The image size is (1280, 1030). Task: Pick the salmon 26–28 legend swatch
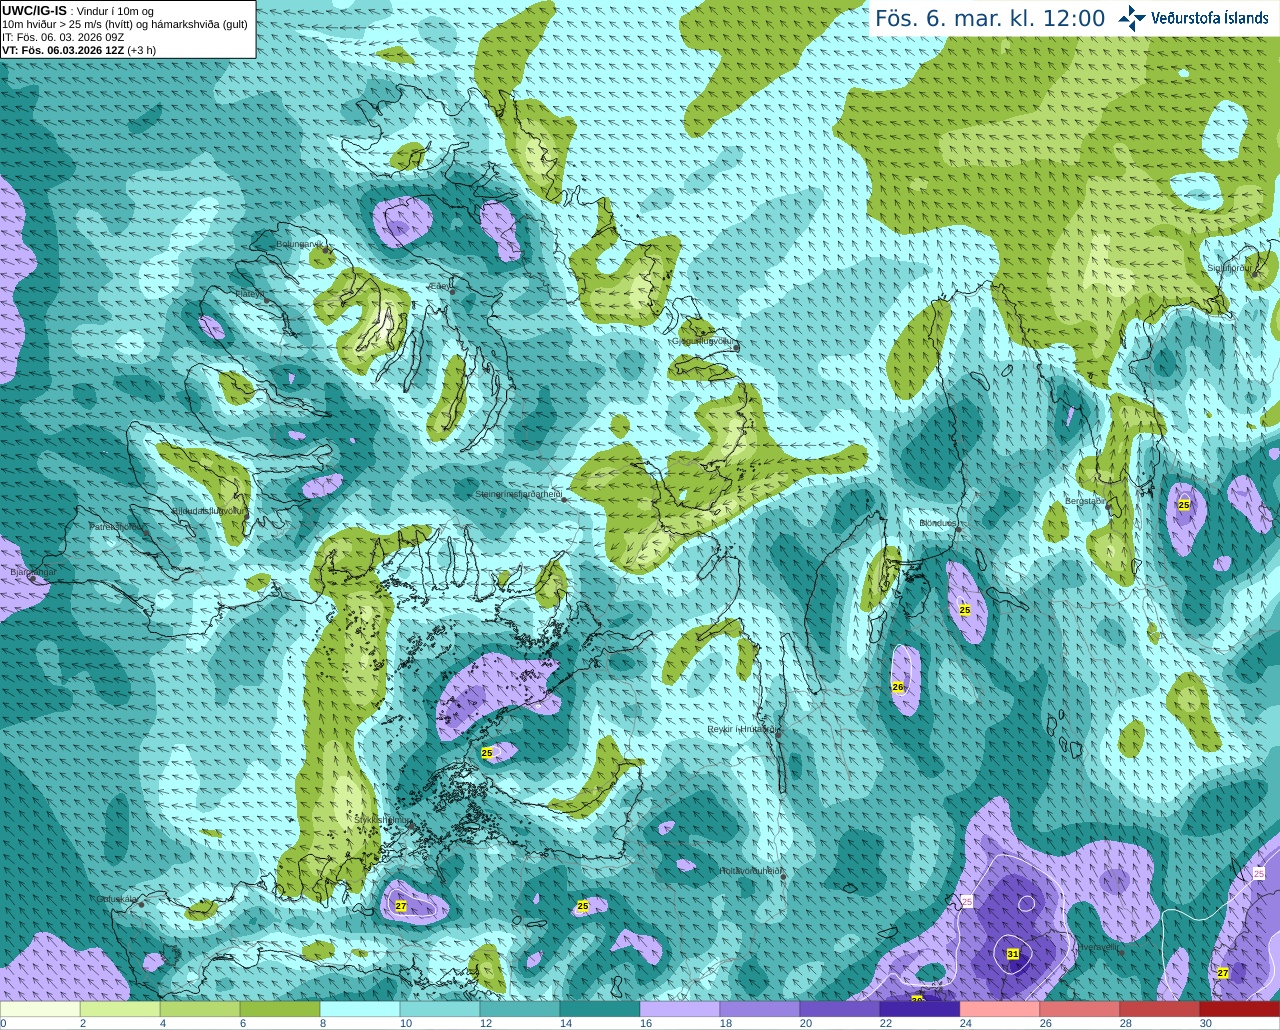[x=1080, y=1009]
